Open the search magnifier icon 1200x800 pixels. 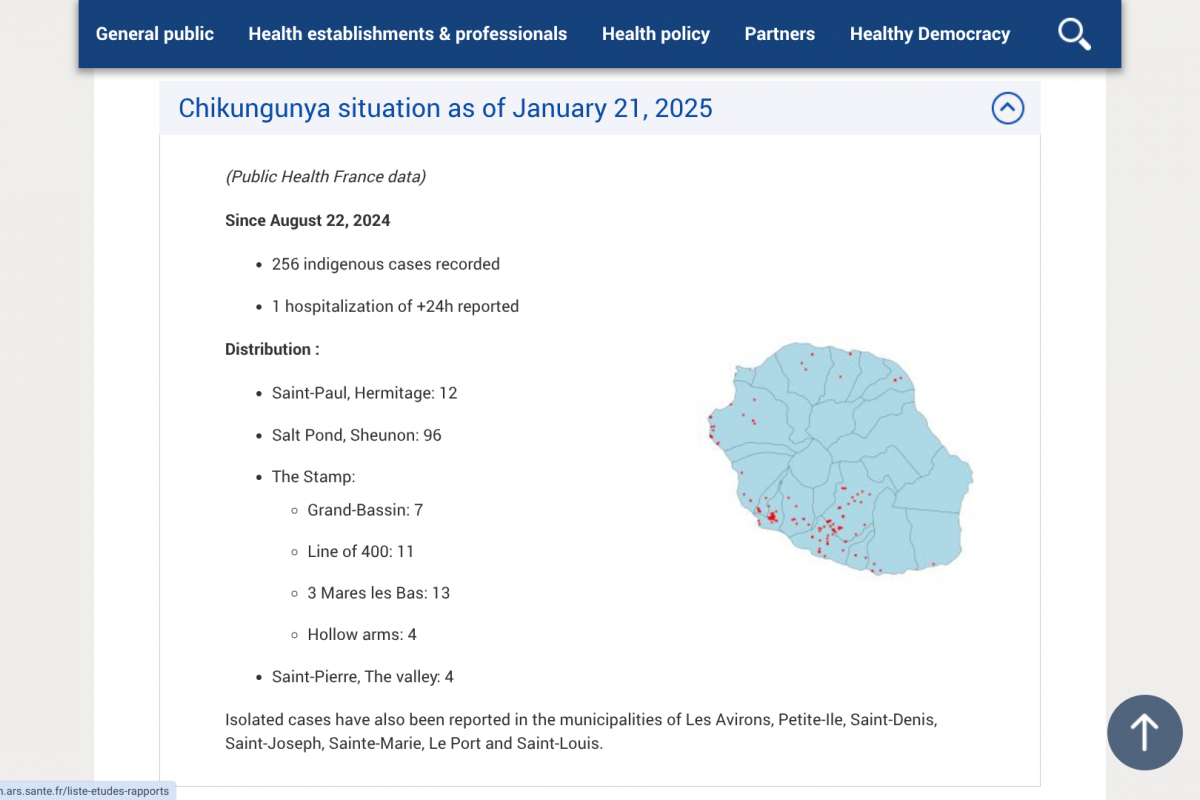(1074, 34)
